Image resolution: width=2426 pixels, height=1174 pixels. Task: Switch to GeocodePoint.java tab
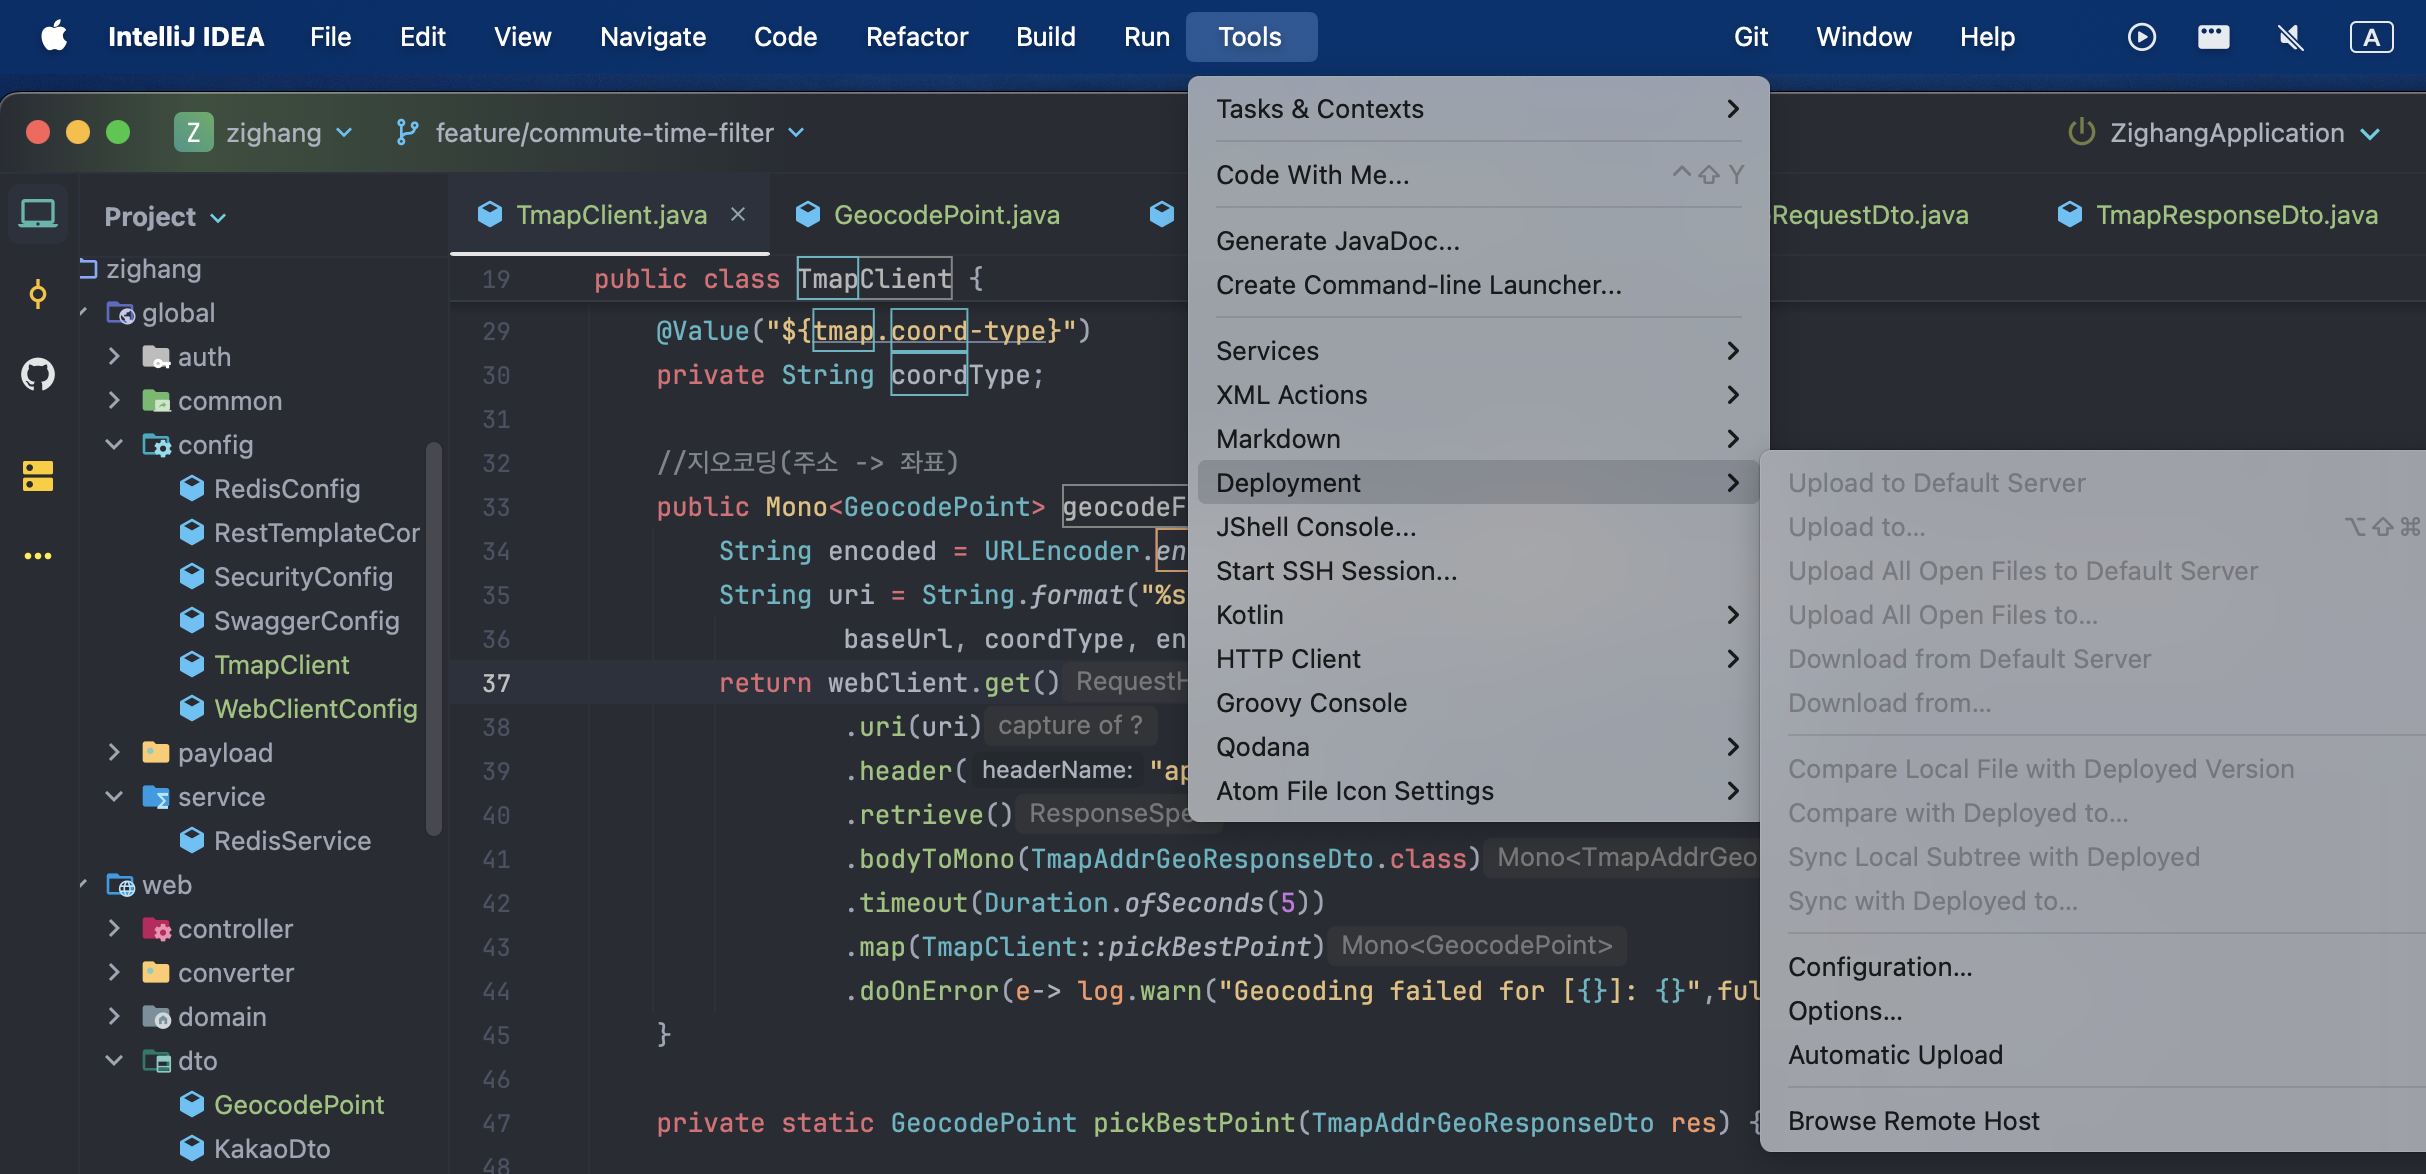(945, 214)
